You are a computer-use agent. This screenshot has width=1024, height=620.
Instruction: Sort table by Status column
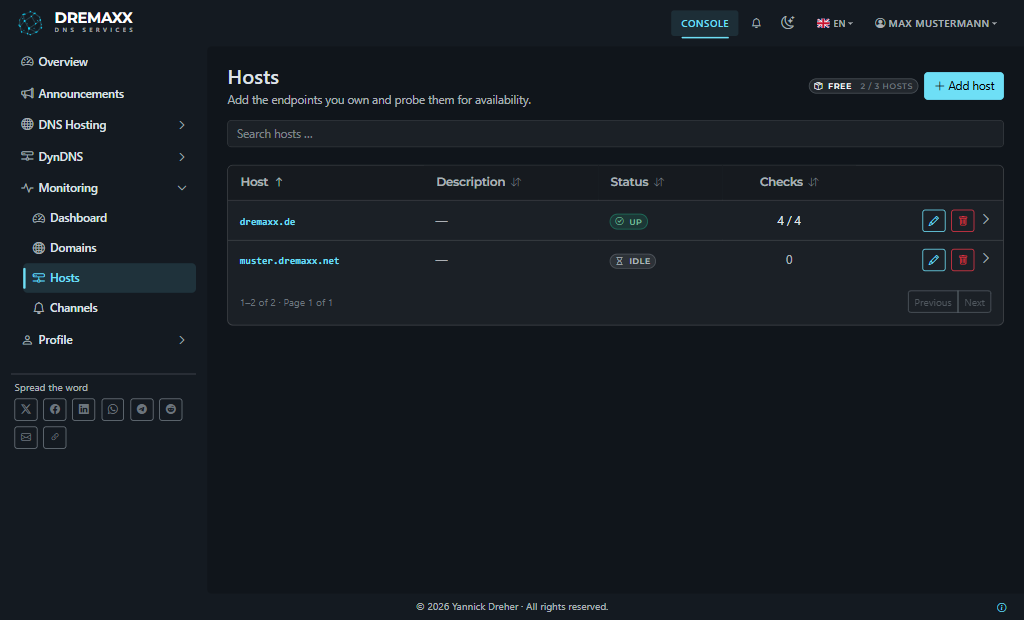pos(637,182)
